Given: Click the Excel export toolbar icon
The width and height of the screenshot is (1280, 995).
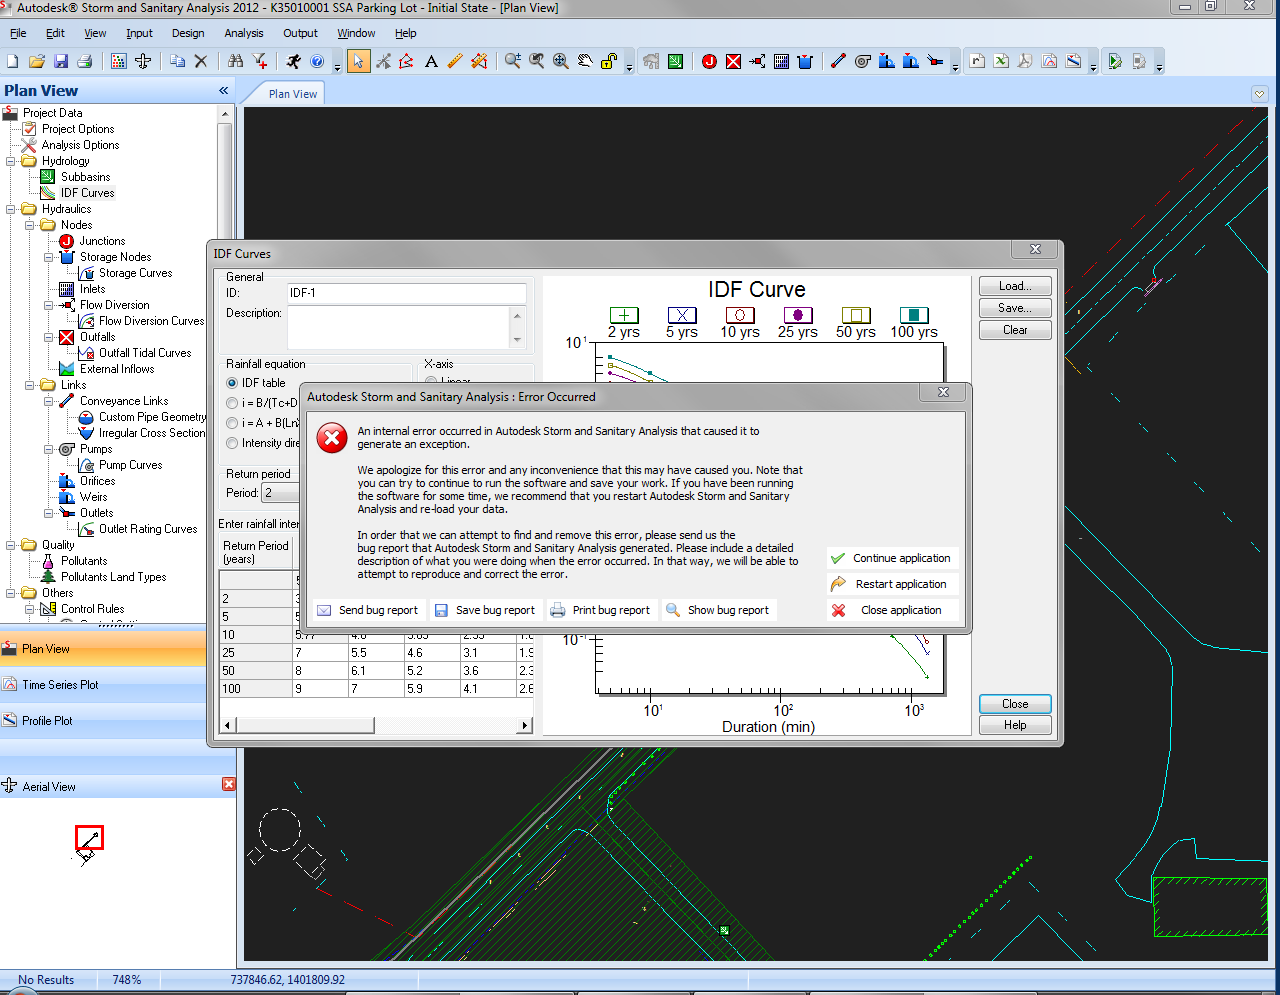Looking at the screenshot, I should (1001, 61).
